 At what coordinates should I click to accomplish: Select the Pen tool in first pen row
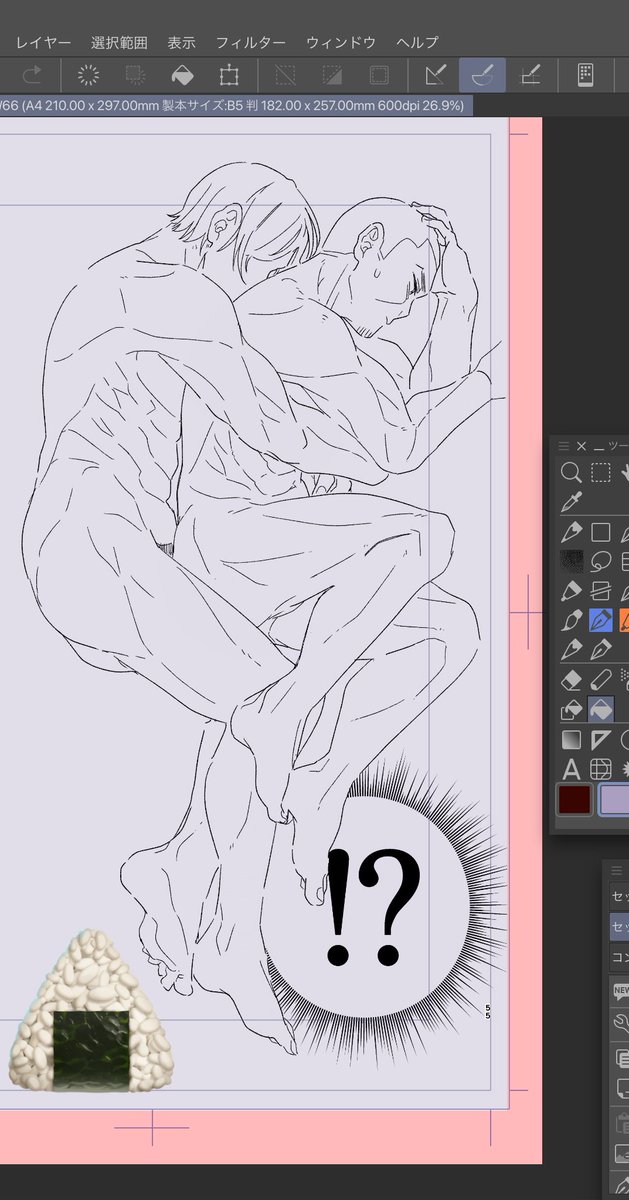pyautogui.click(x=571, y=532)
